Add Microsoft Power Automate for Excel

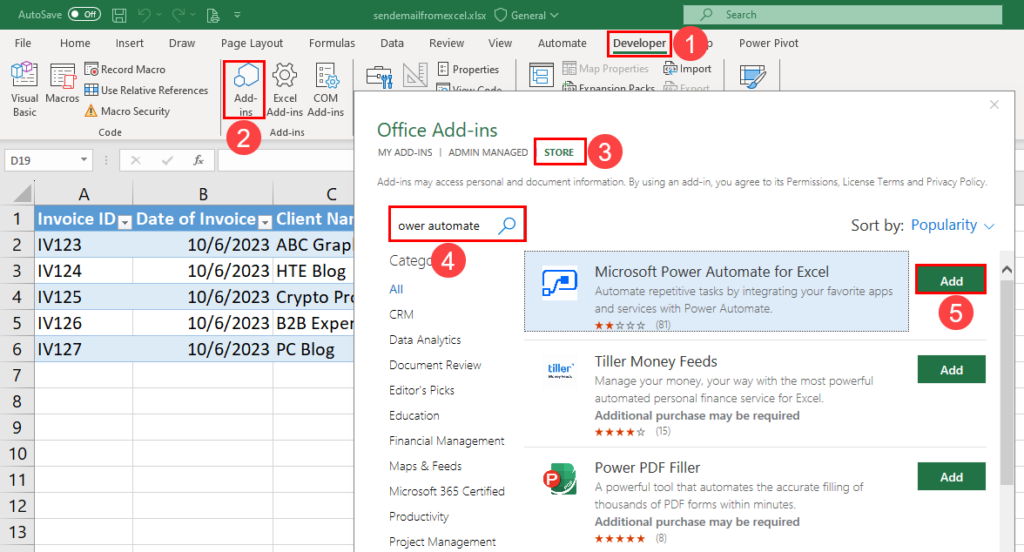951,281
